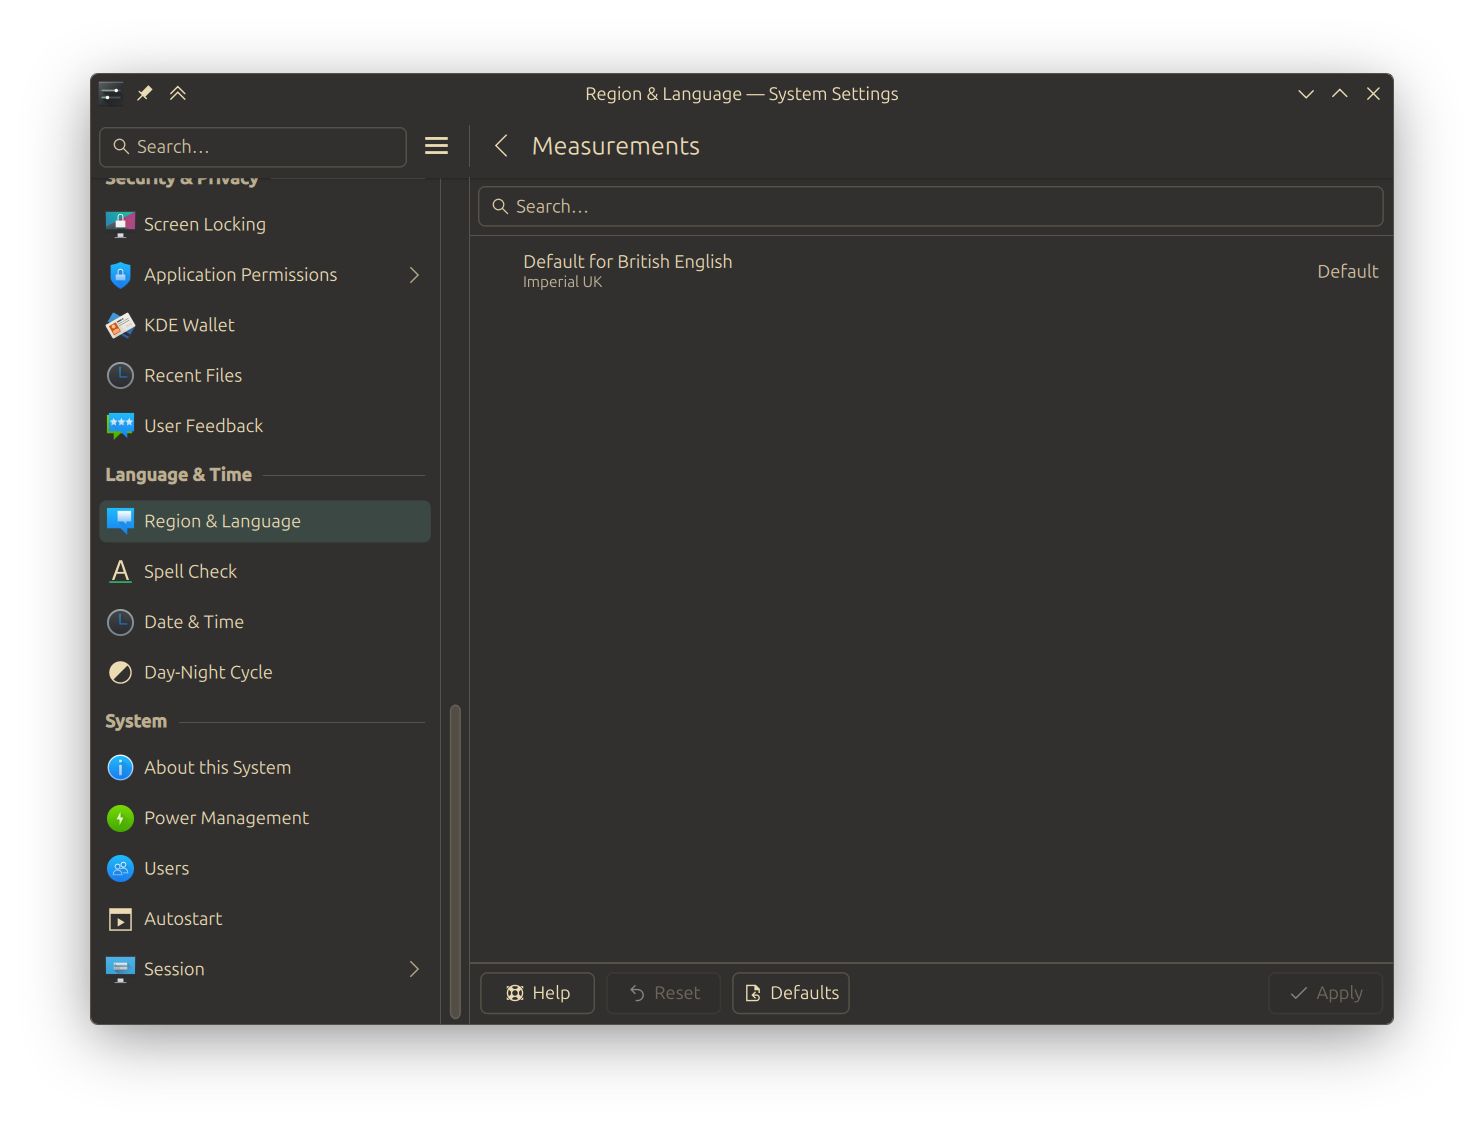
Task: Click the Screen Locking label
Action: pyautogui.click(x=205, y=224)
